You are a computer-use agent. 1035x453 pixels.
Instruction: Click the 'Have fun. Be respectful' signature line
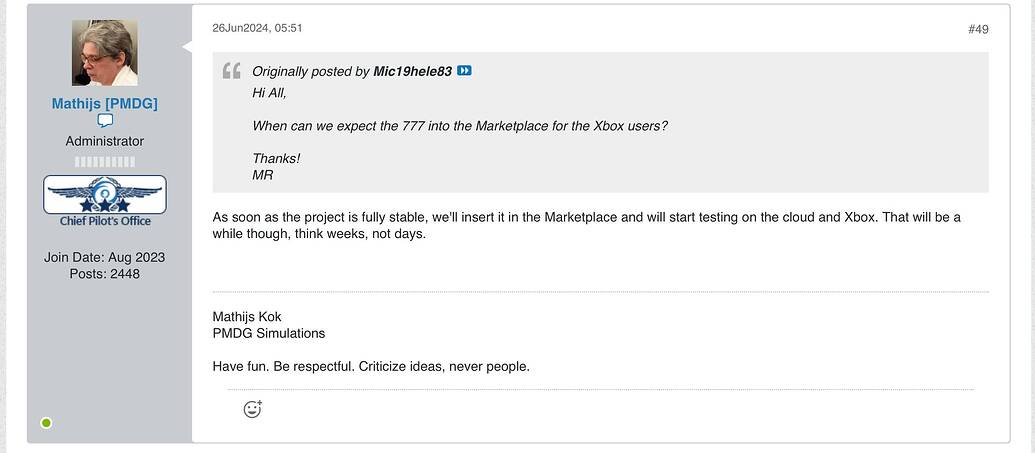[x=371, y=366]
